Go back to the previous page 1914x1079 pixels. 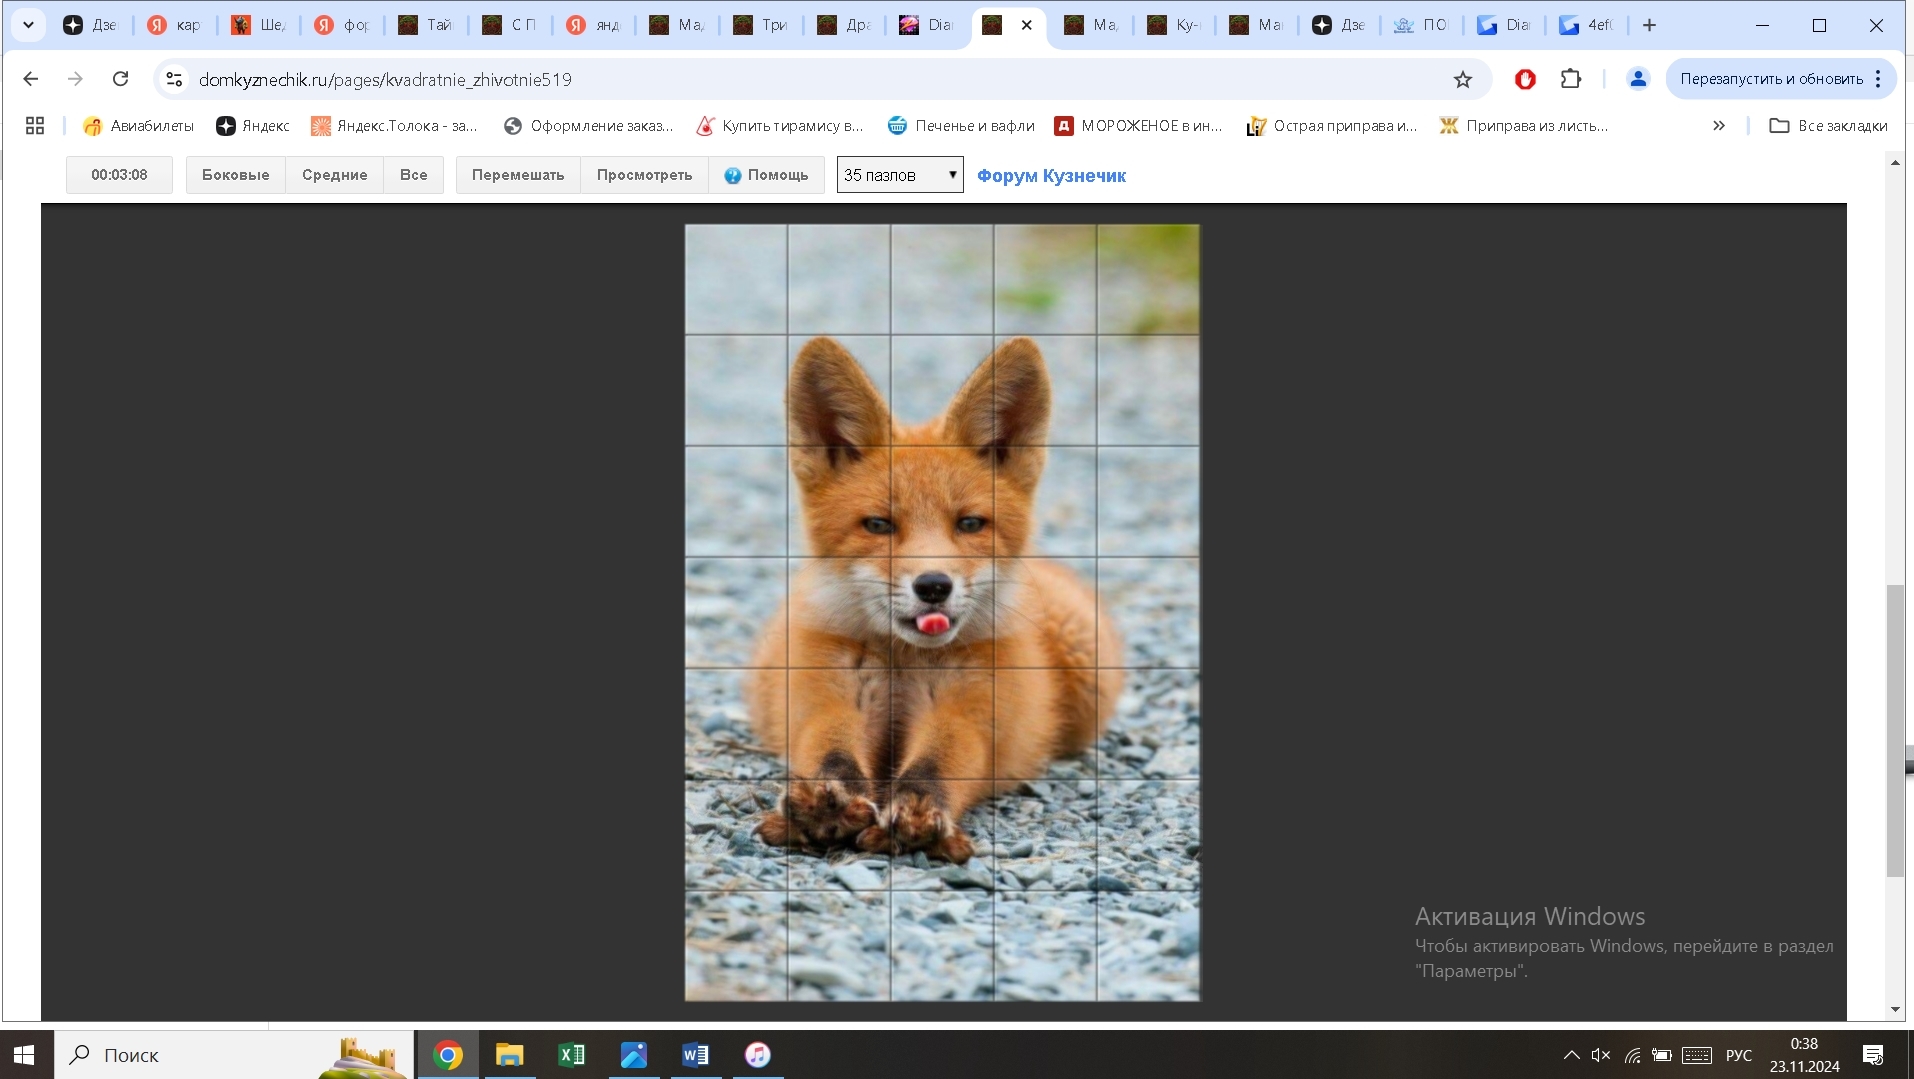click(x=31, y=79)
